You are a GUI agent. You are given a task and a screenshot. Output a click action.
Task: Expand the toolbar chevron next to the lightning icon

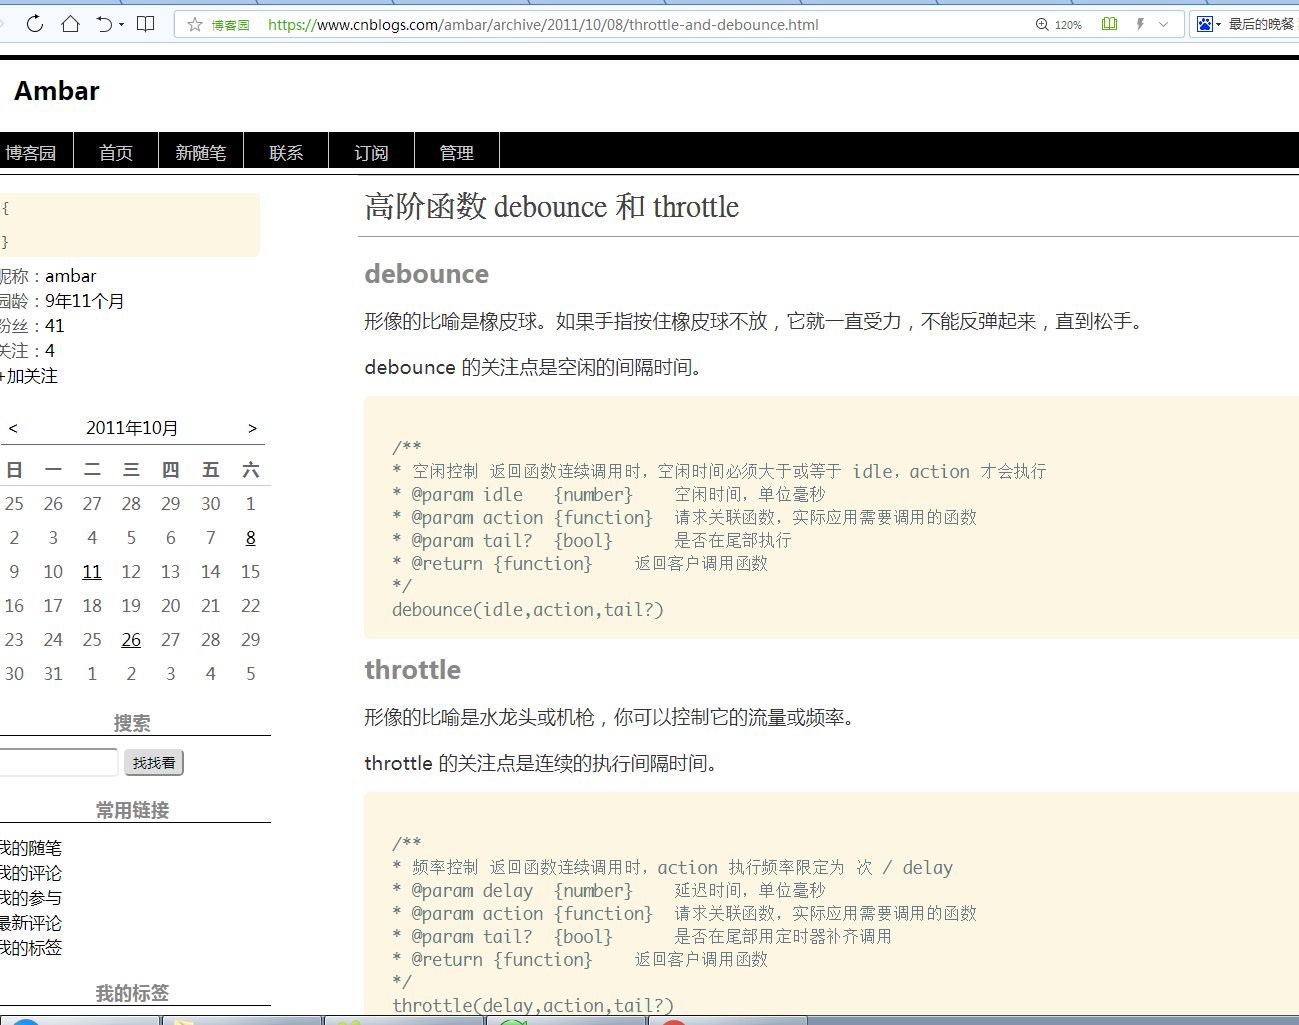pyautogui.click(x=1162, y=25)
